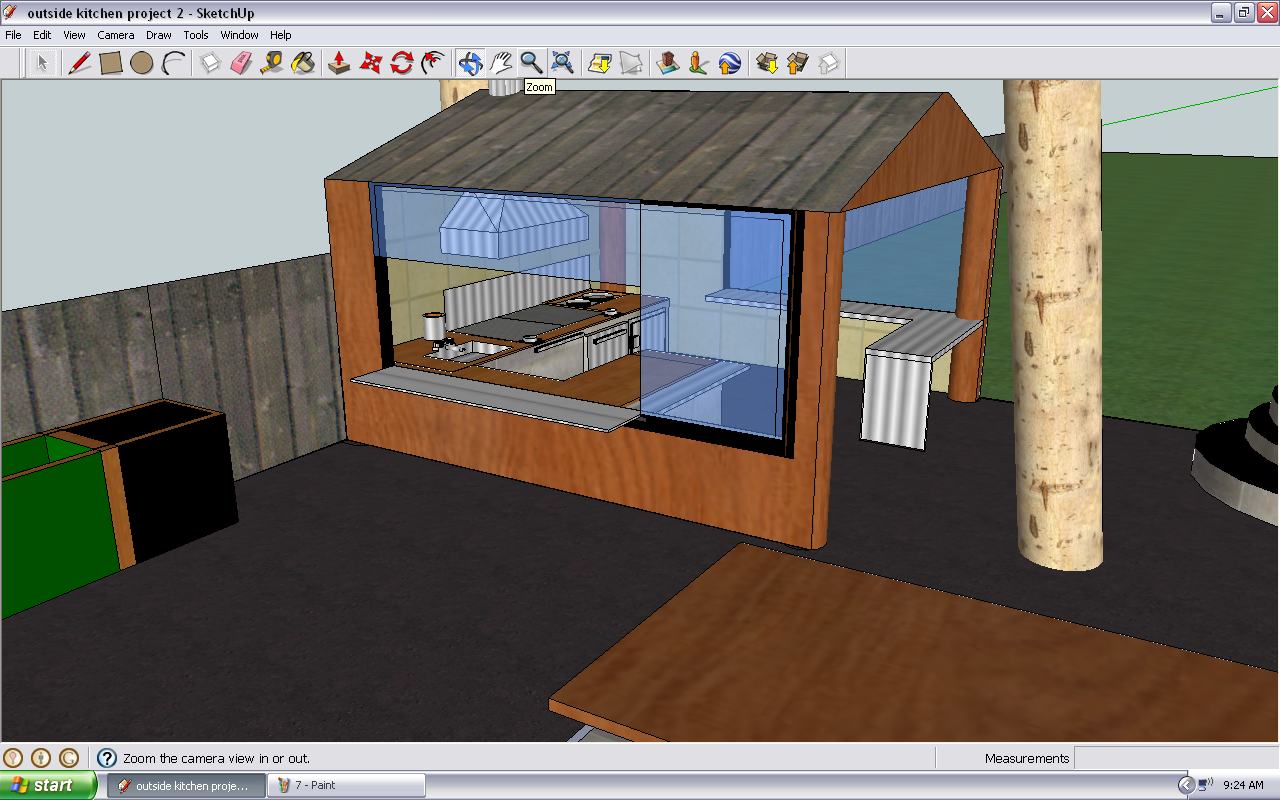Select the Rectangle drawing tool
This screenshot has width=1280, height=800.
(111, 63)
